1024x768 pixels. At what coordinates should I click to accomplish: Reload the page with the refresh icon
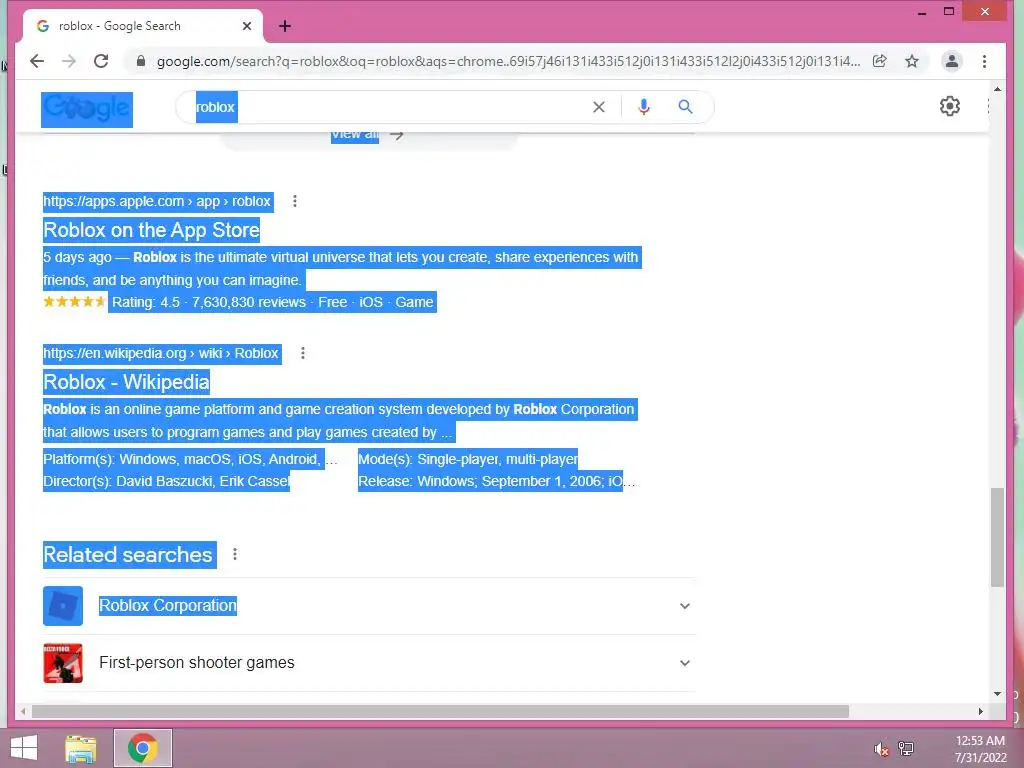coord(101,61)
